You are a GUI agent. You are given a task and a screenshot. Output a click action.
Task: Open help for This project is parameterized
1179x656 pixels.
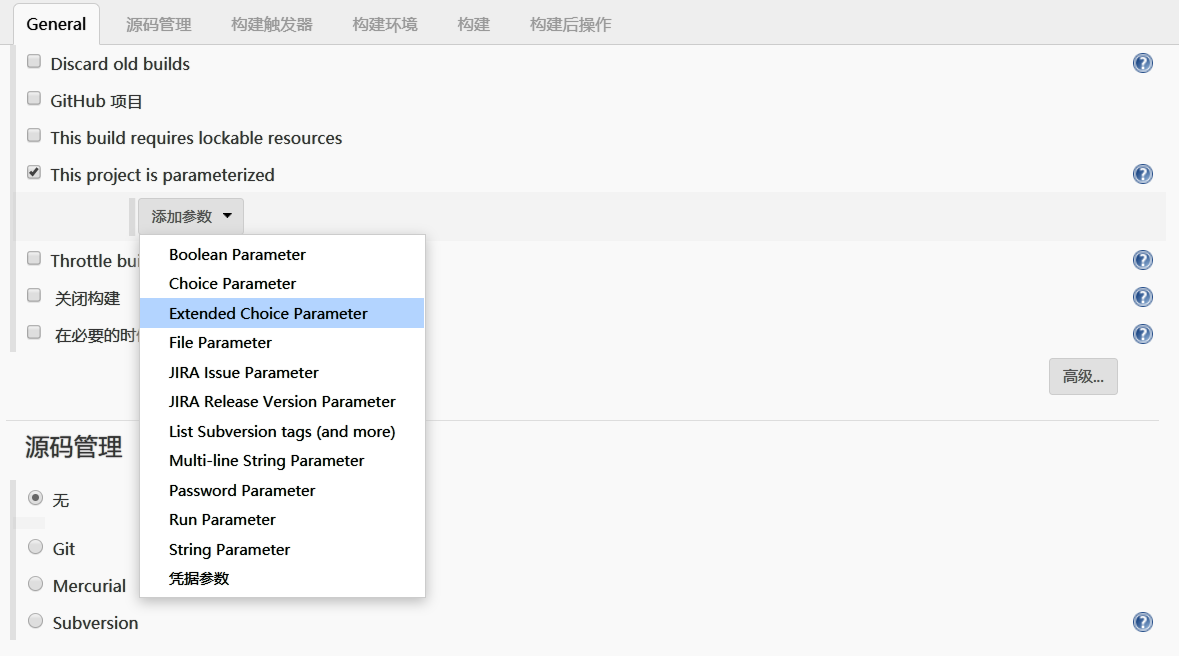[1143, 174]
